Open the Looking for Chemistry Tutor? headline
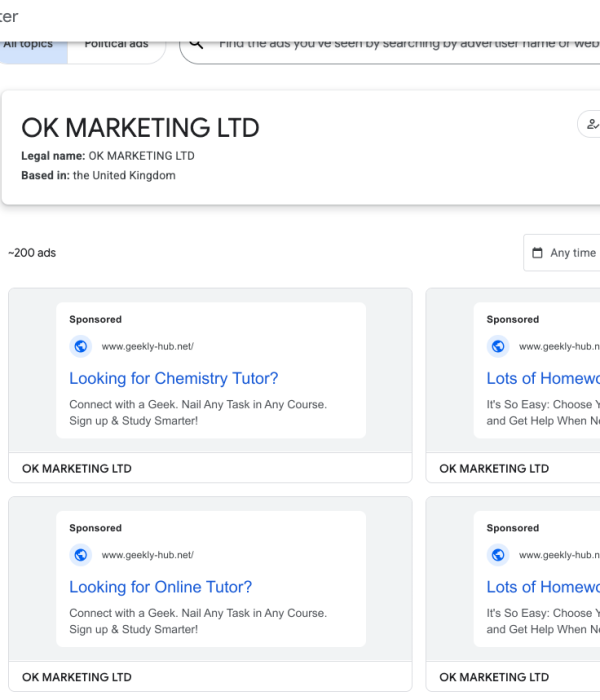Image resolution: width=600 pixels, height=700 pixels. (x=174, y=379)
